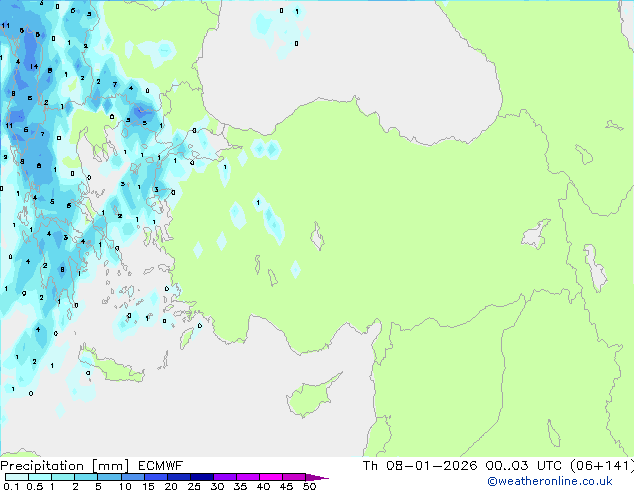The height and width of the screenshot is (490, 634).
Task: Click the 'Th 08-01-2026' date text
Action: (420, 466)
